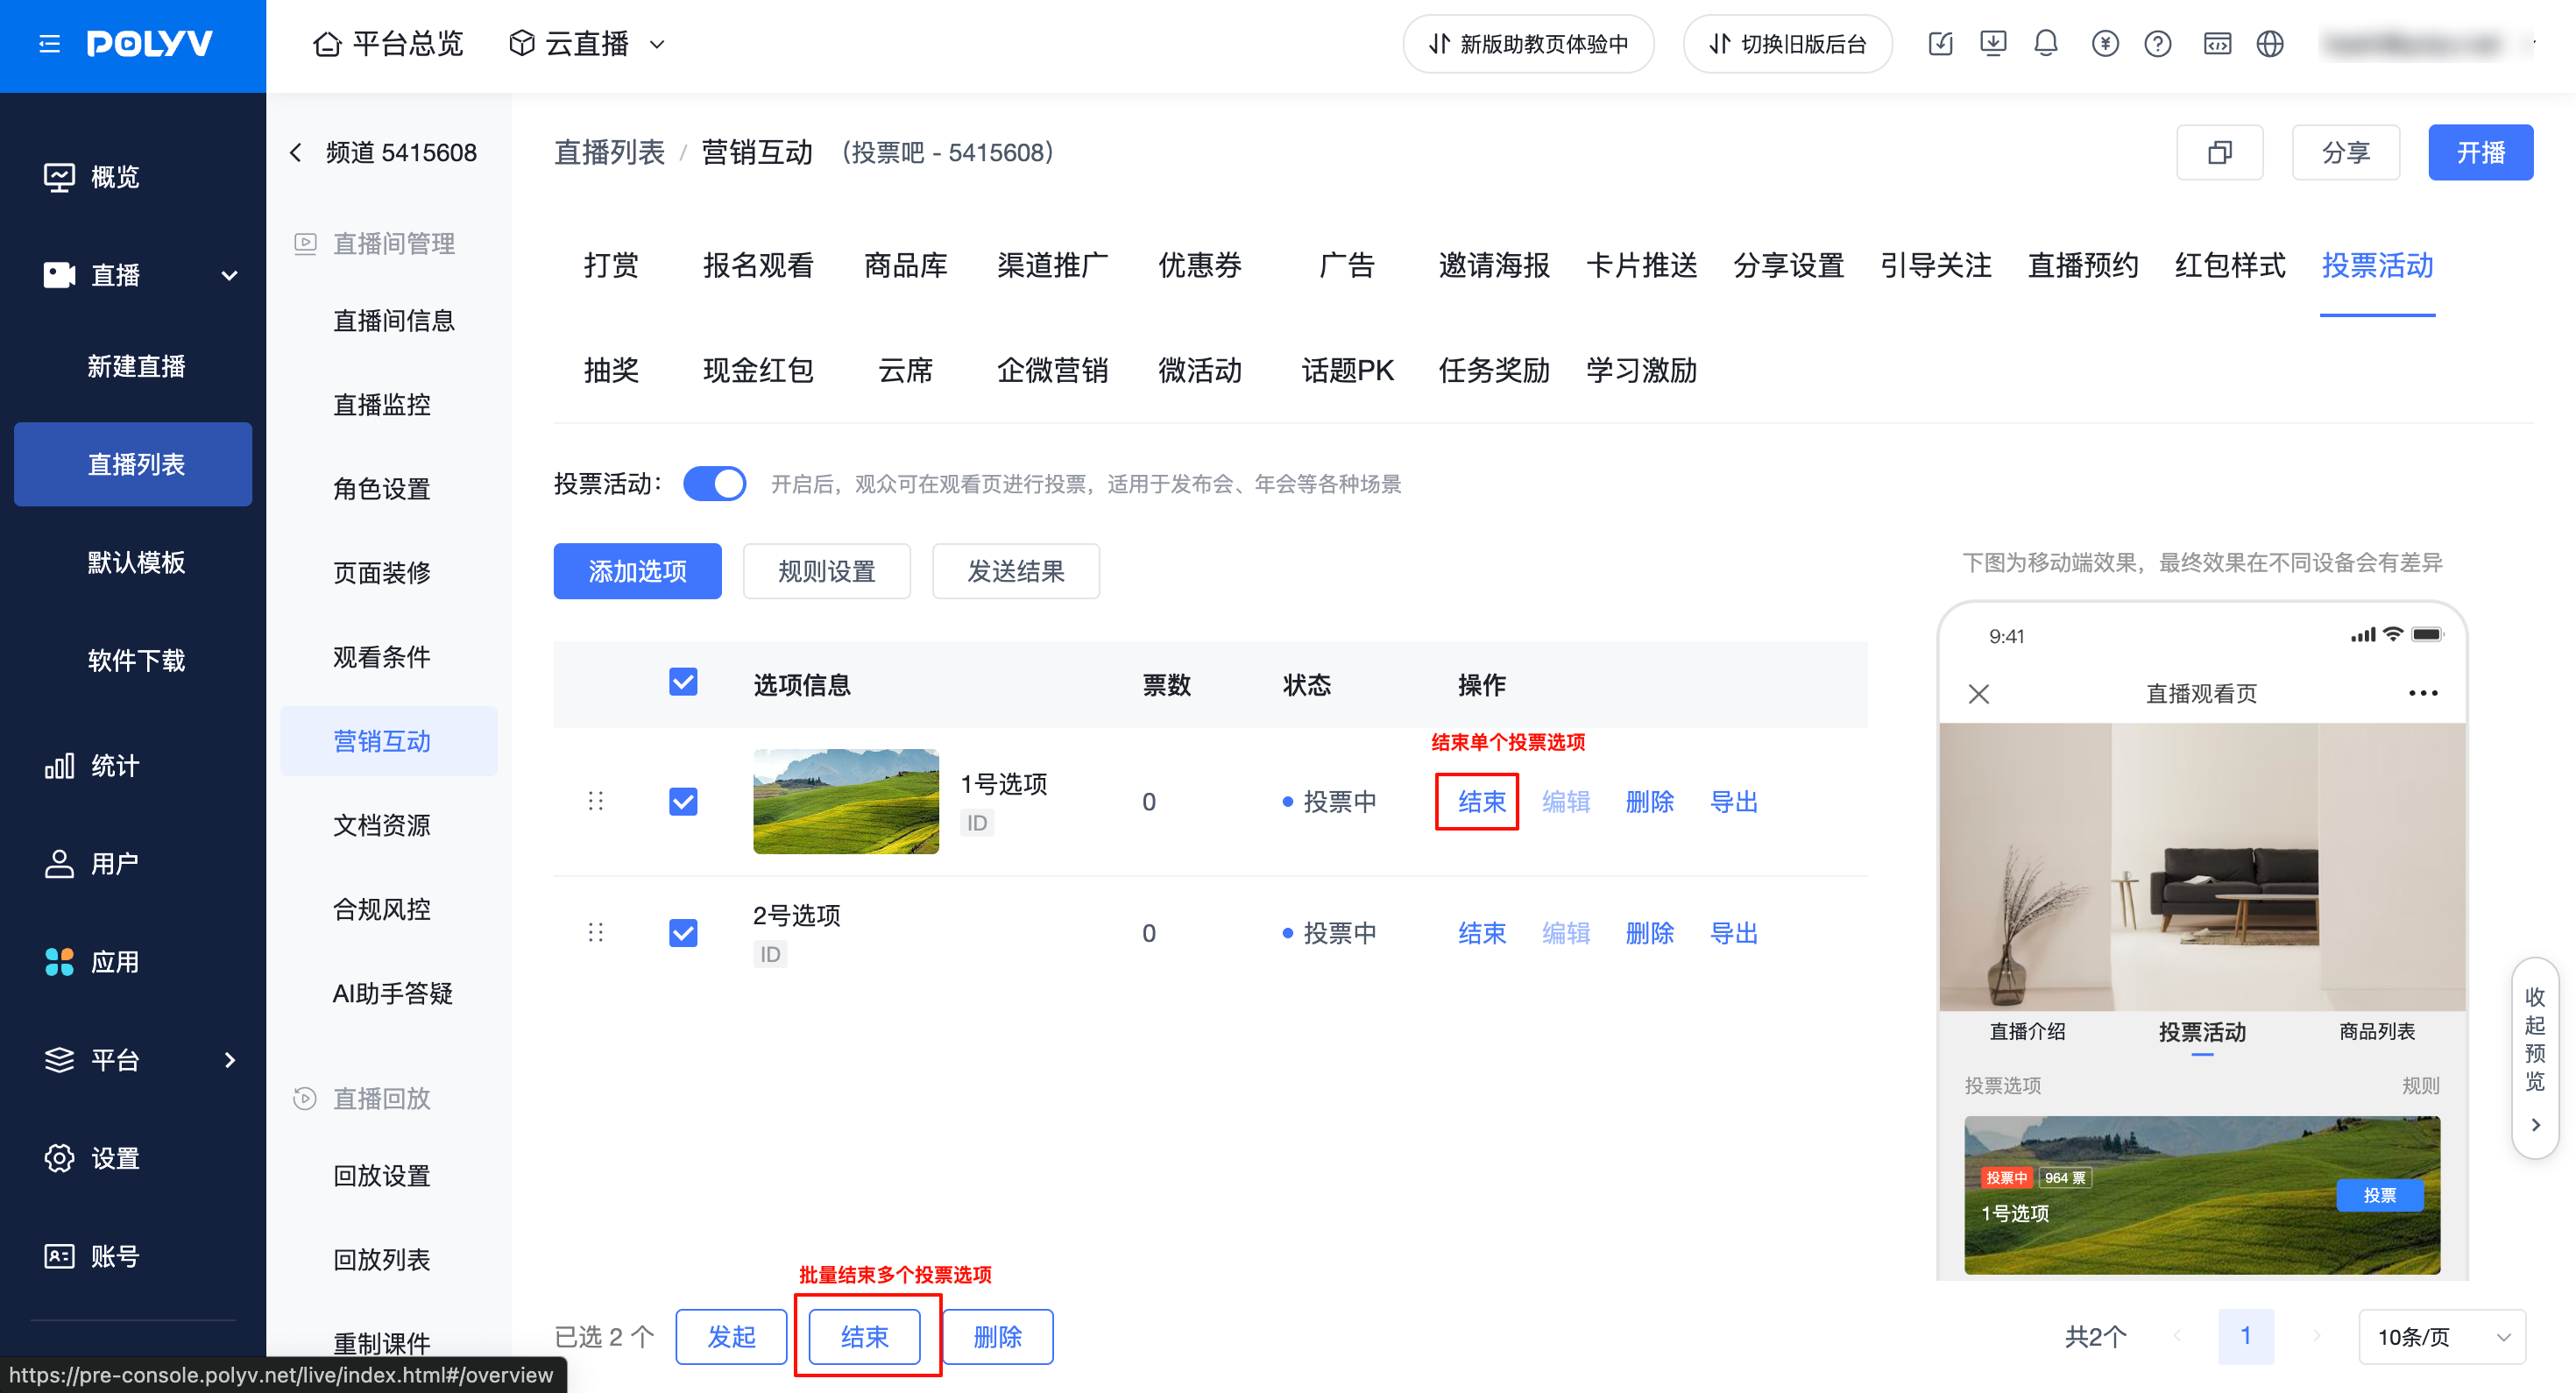Select page 1 in pagination
Viewport: 2576px width, 1393px height.
(x=2245, y=1336)
